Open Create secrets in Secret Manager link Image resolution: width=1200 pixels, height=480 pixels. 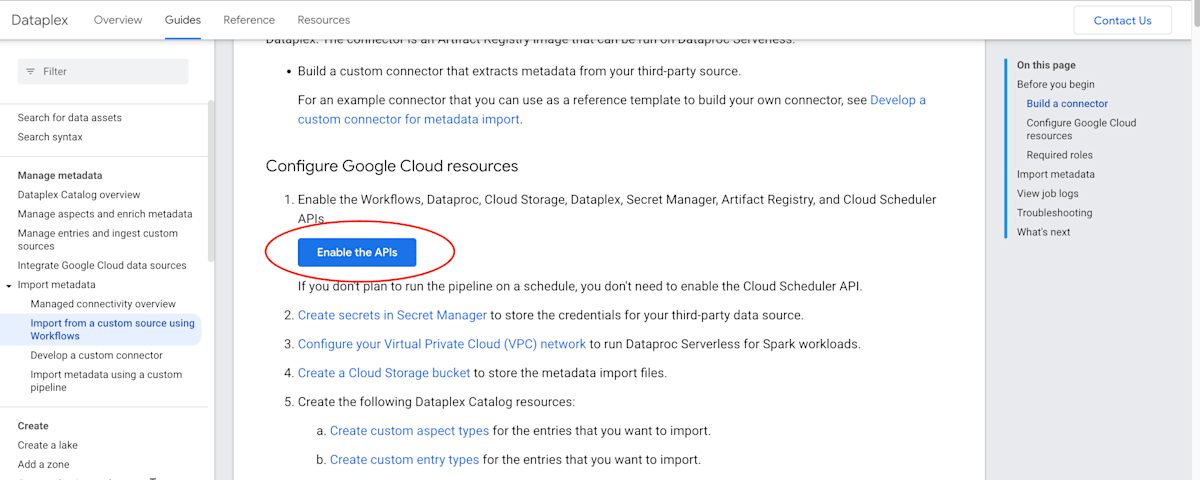pyautogui.click(x=392, y=315)
